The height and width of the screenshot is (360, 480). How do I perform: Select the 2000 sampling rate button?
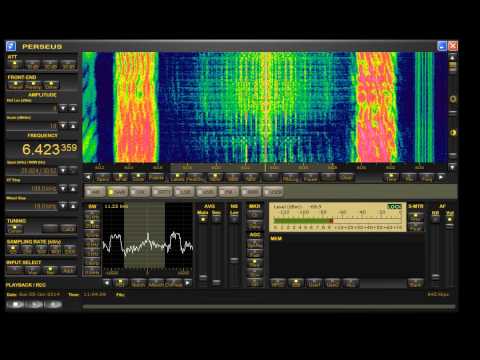point(70,249)
